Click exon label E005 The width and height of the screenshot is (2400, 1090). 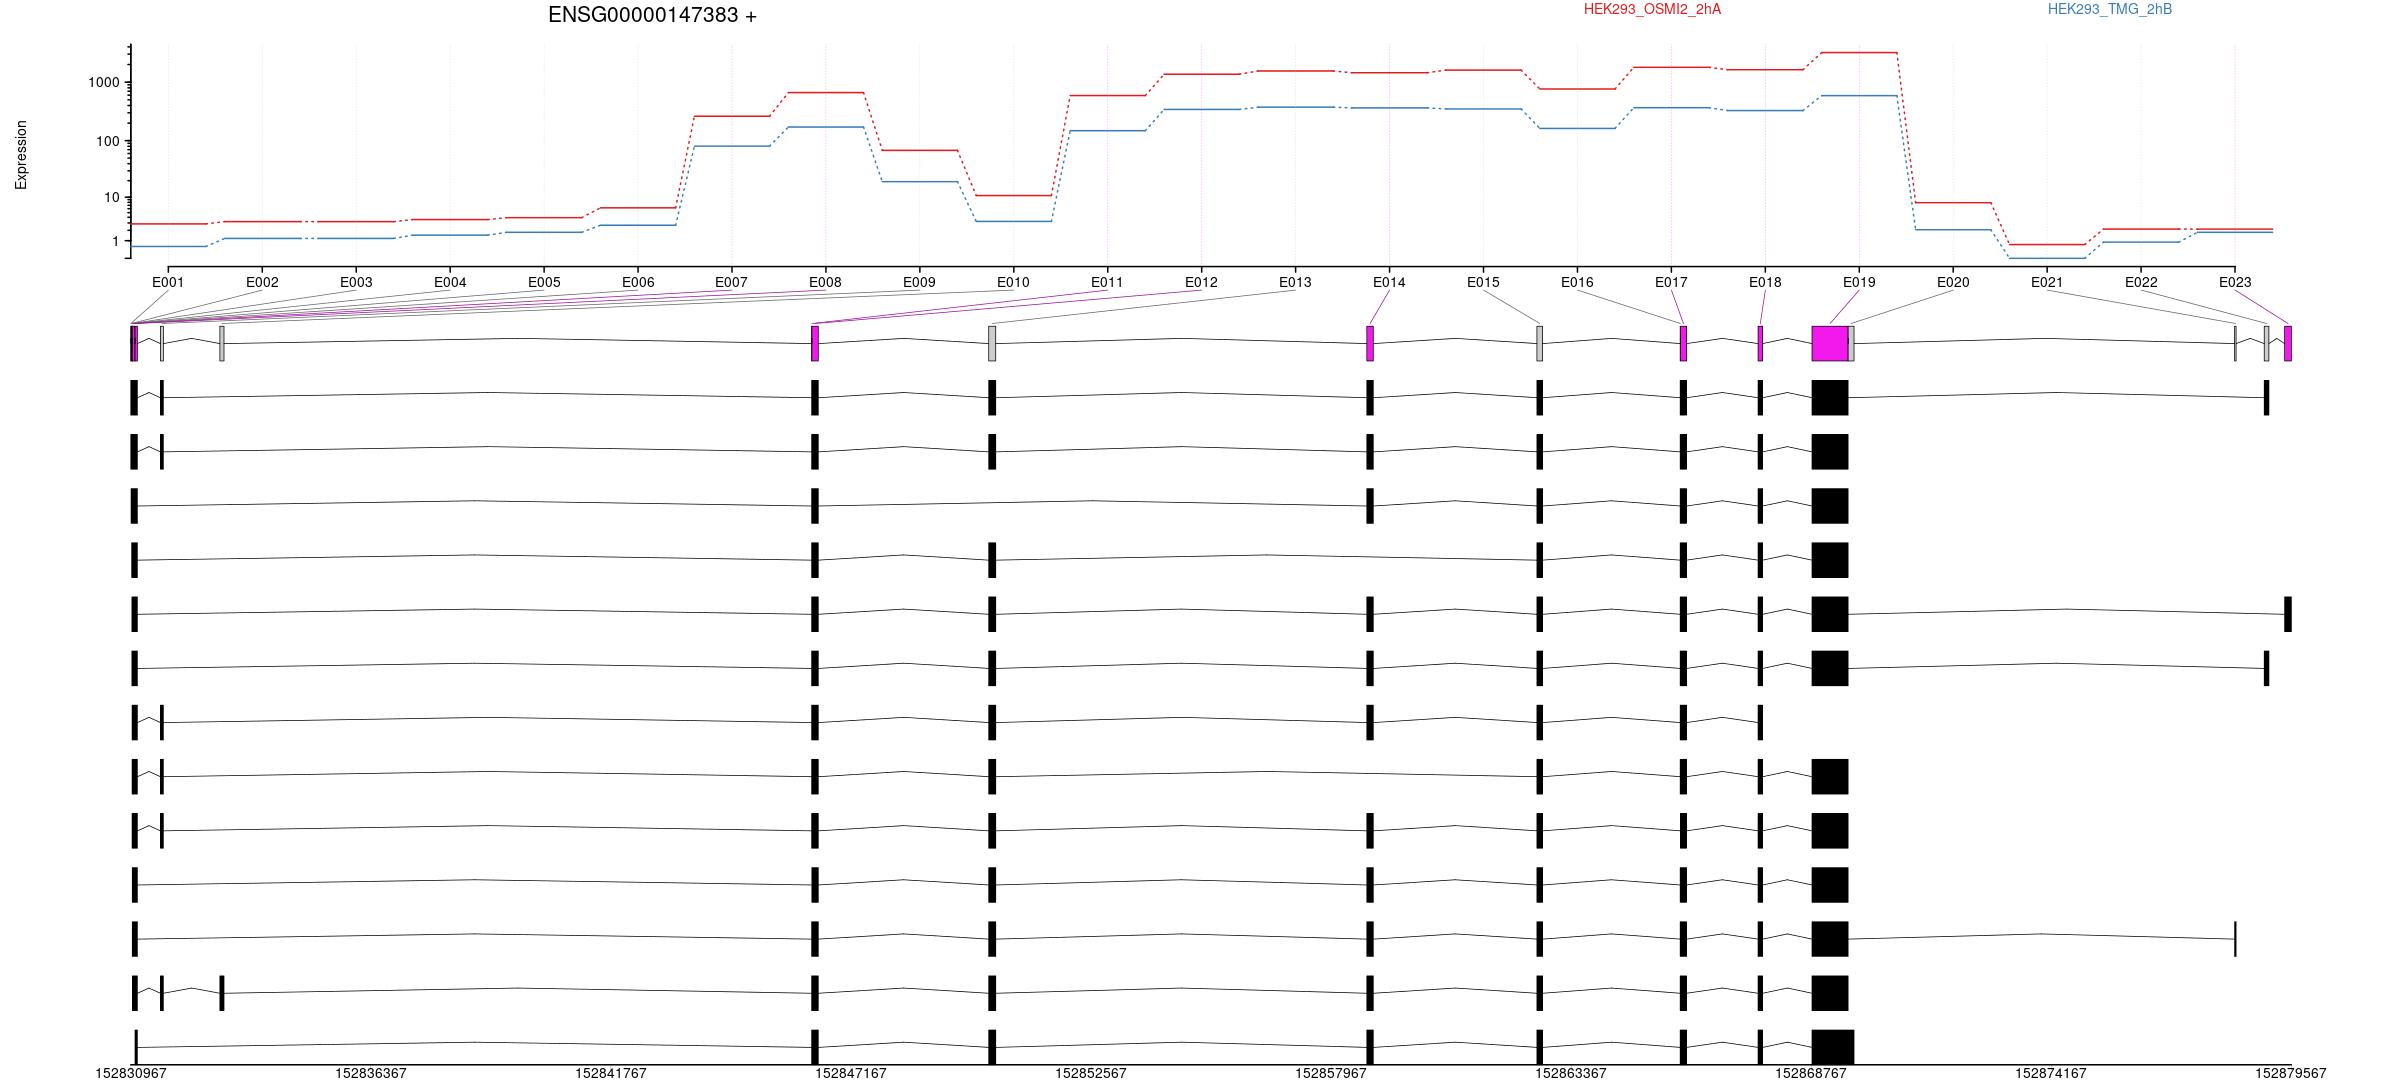point(544,282)
